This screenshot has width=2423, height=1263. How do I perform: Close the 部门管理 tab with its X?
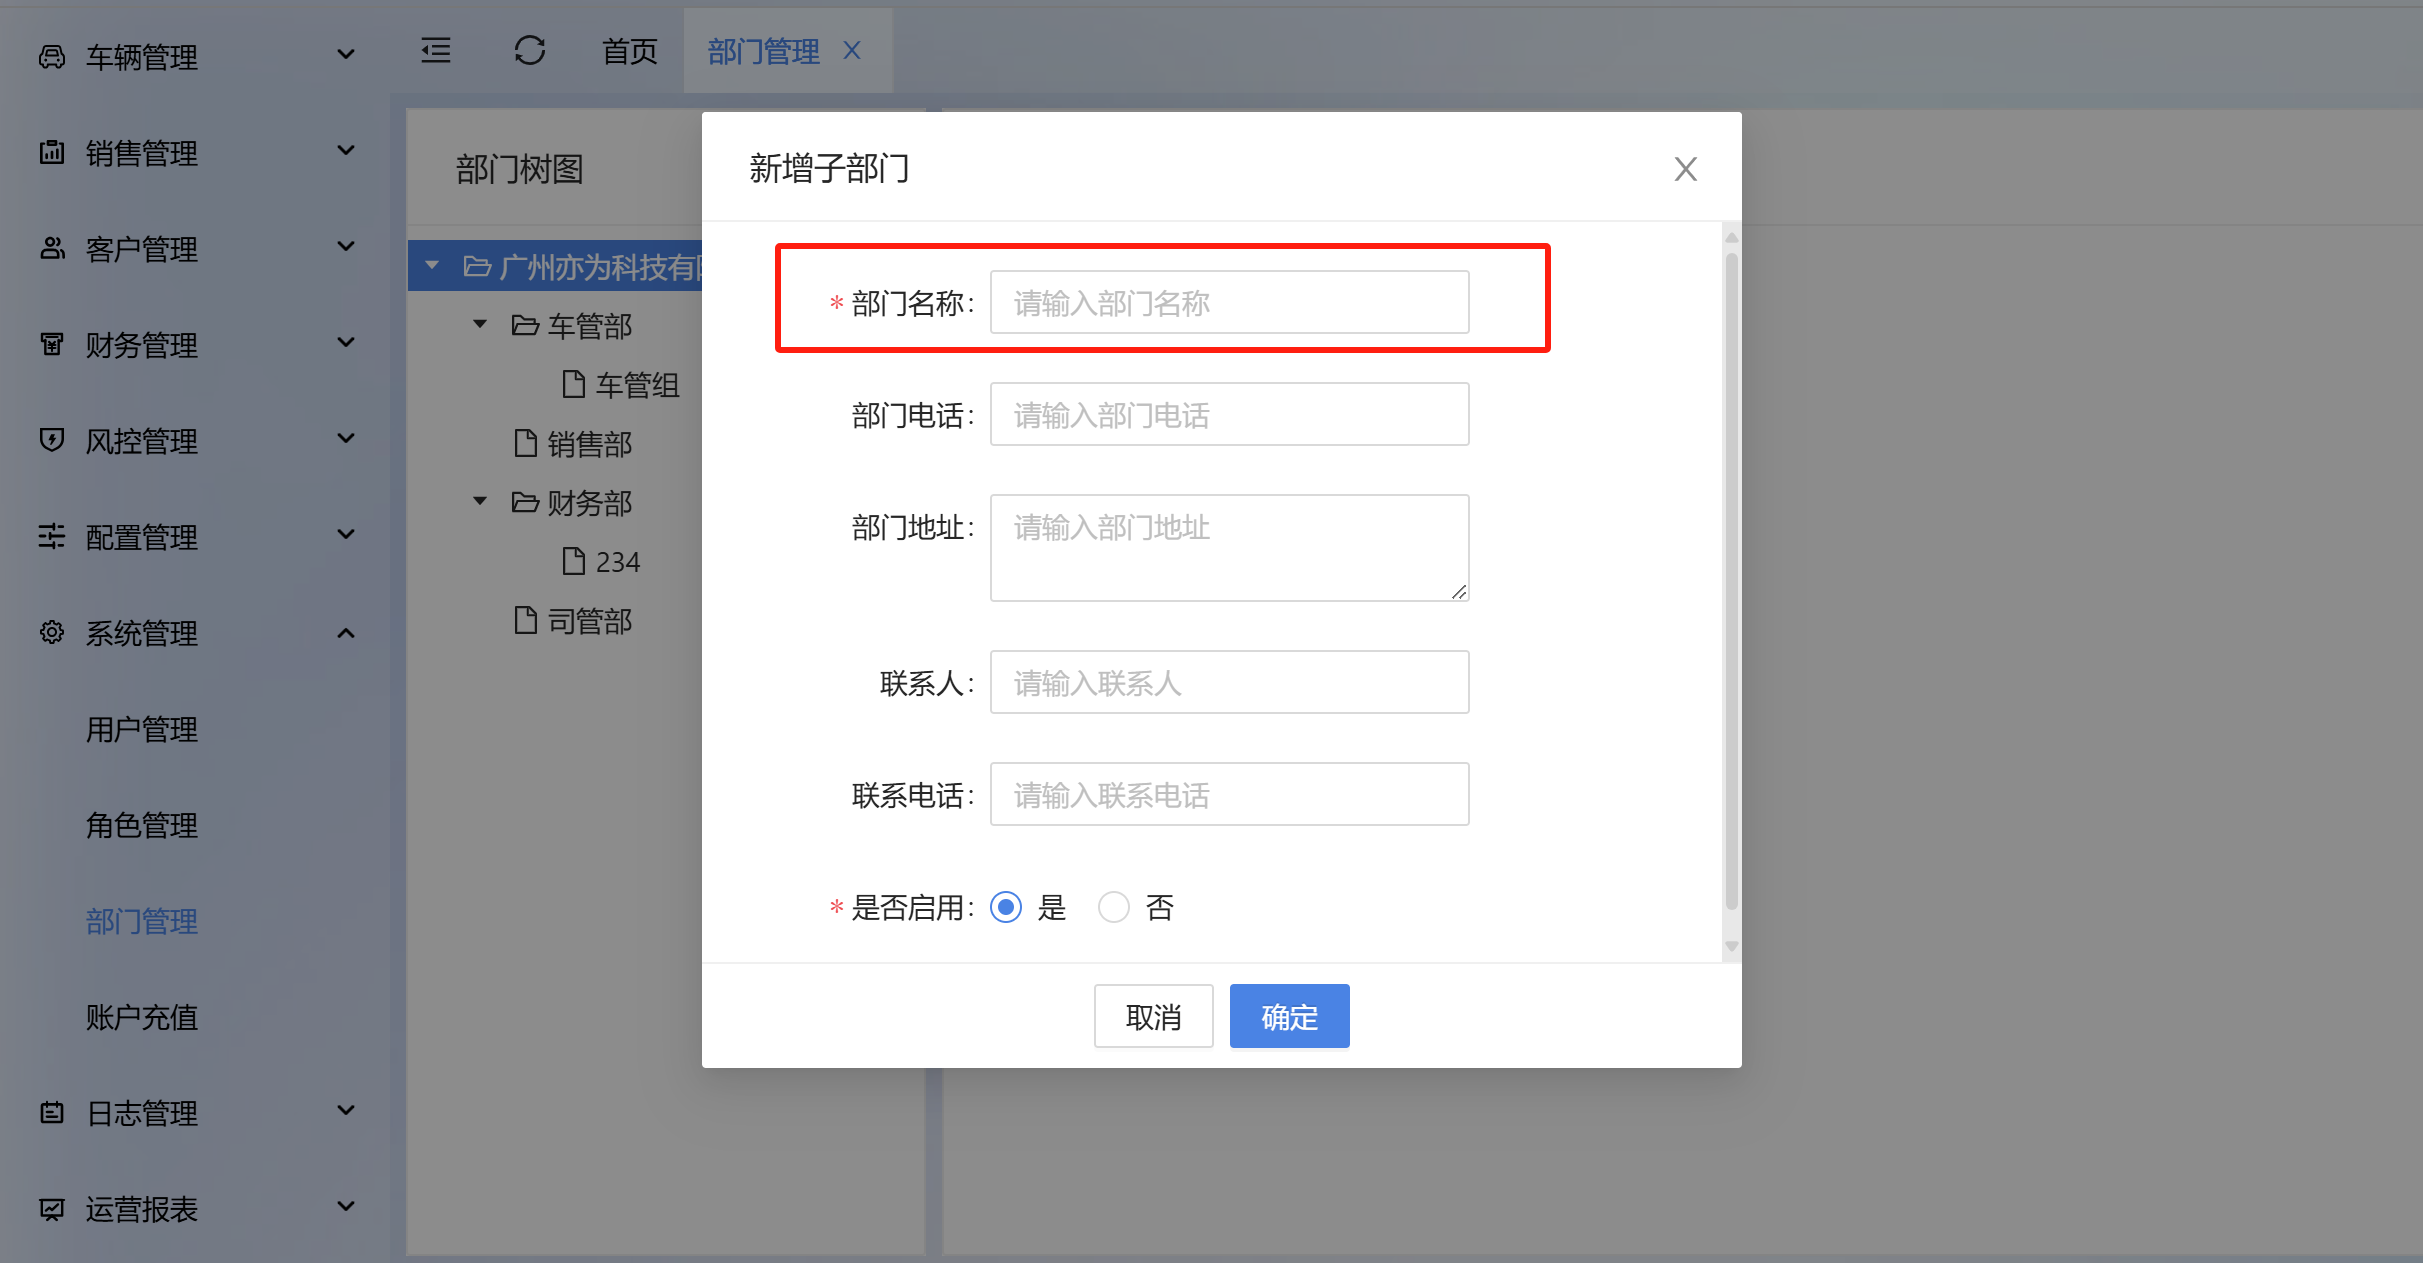tap(852, 51)
